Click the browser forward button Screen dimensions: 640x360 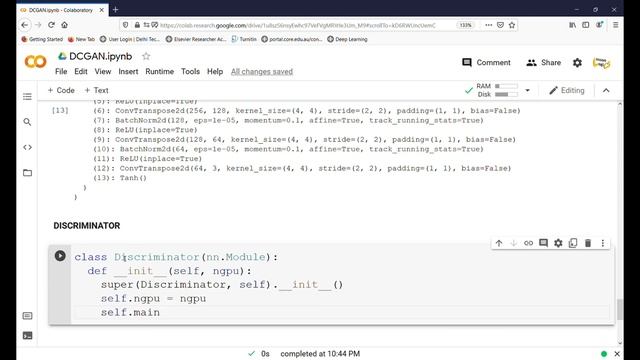click(38, 25)
